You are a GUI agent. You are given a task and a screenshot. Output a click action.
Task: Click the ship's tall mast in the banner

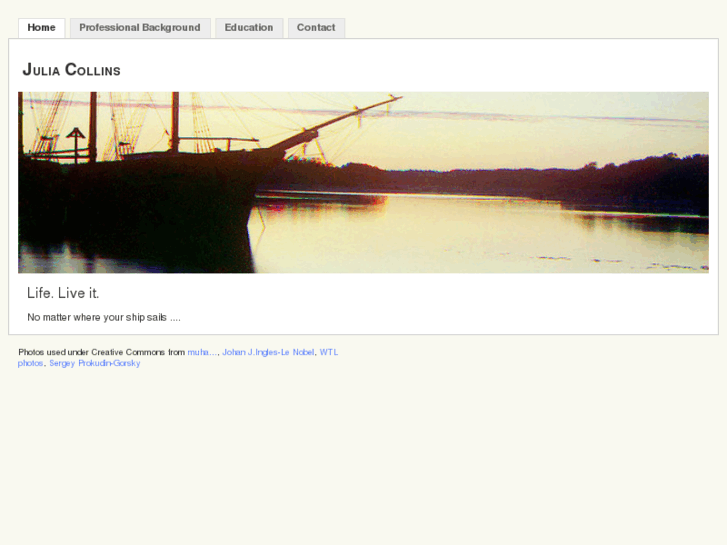(x=175, y=122)
